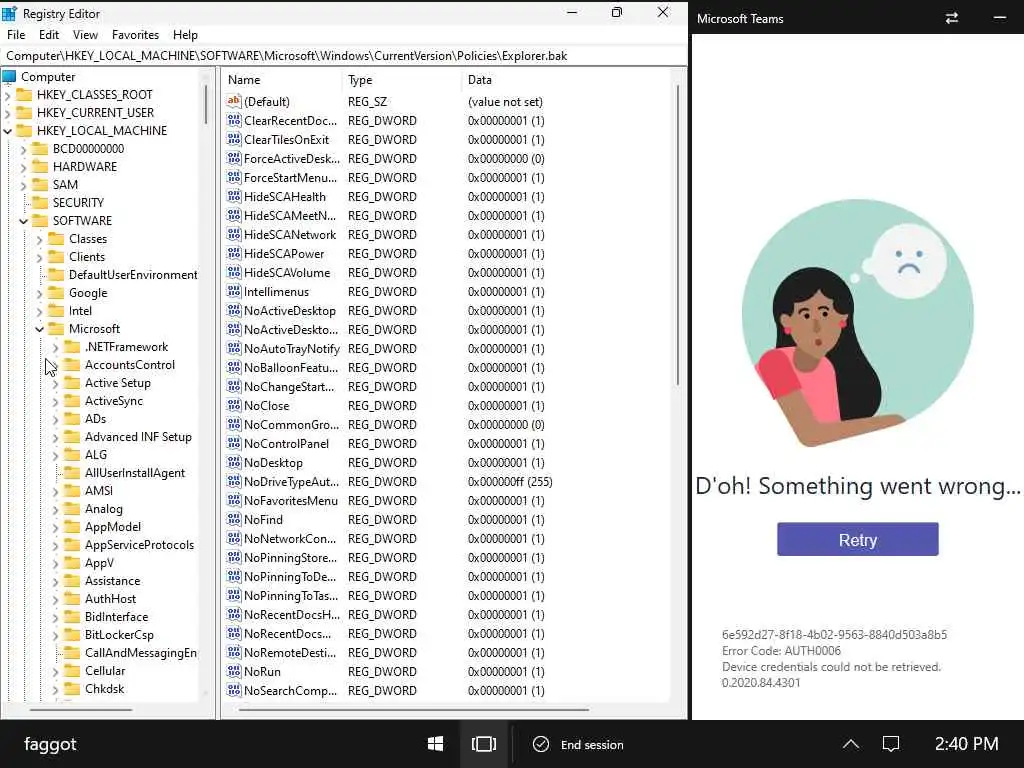Click the Computer root icon in tree
The width and height of the screenshot is (1024, 768).
[x=9, y=77]
